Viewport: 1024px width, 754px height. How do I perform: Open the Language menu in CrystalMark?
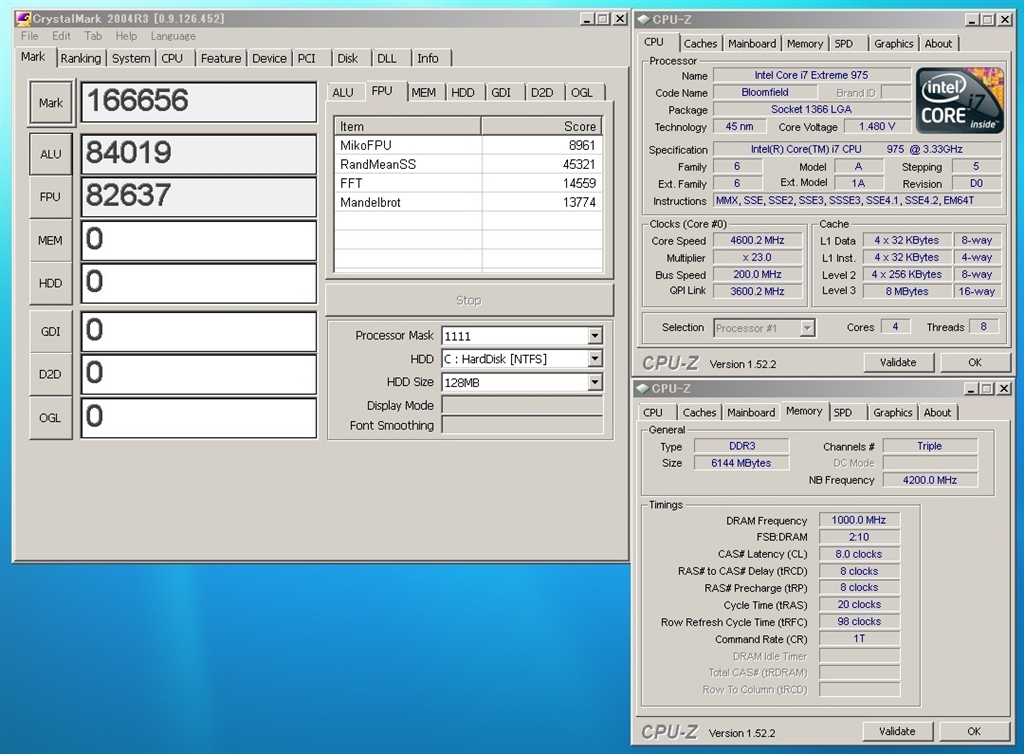coord(173,36)
